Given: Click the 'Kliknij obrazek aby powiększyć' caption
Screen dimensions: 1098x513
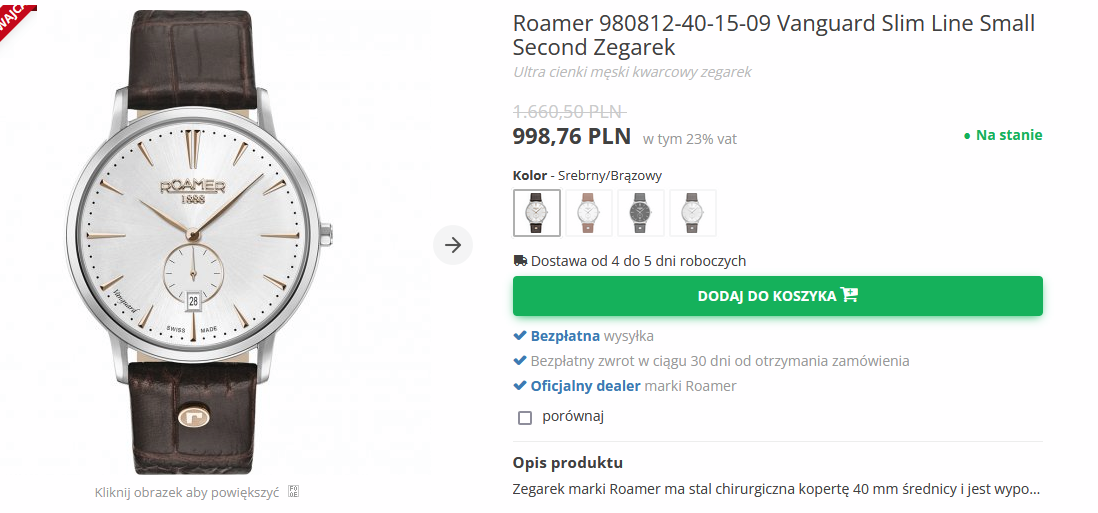Looking at the screenshot, I should (x=186, y=492).
